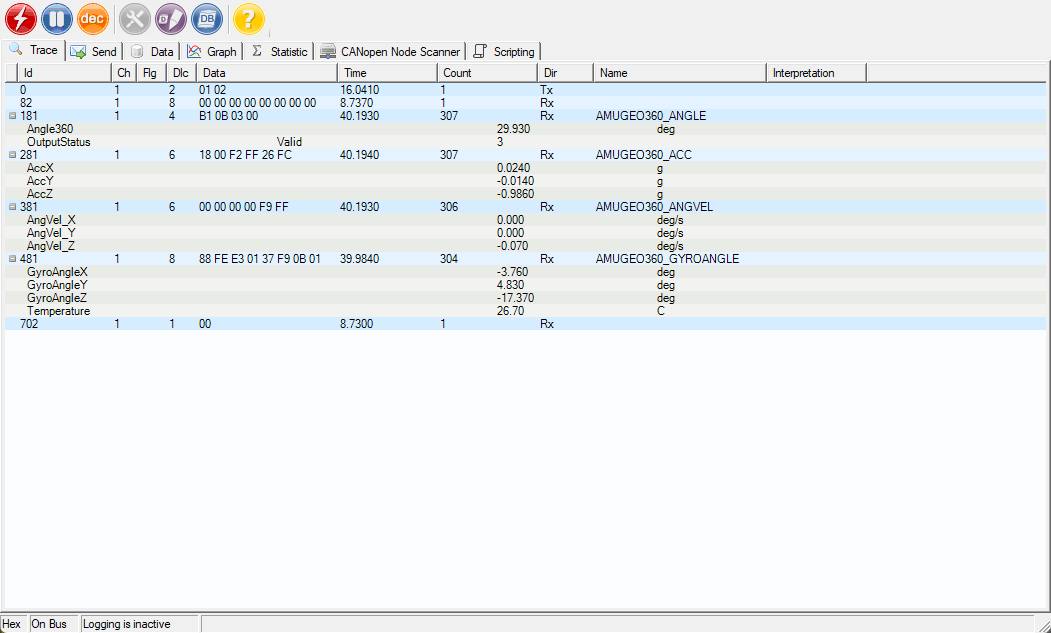Image resolution: width=1051 pixels, height=633 pixels.
Task: Switch to the Trace tab
Action: click(34, 50)
